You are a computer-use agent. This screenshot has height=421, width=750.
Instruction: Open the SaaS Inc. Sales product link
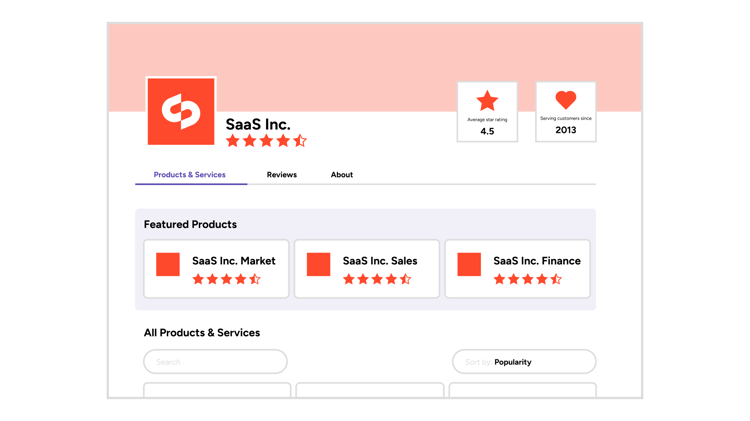380,261
